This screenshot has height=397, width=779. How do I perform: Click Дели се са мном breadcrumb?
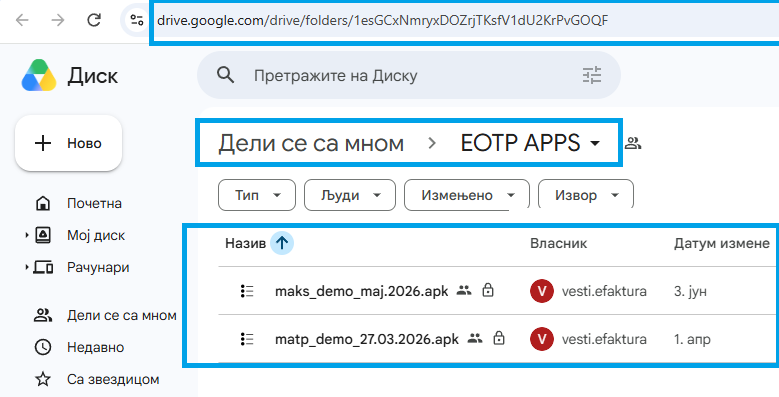click(311, 143)
